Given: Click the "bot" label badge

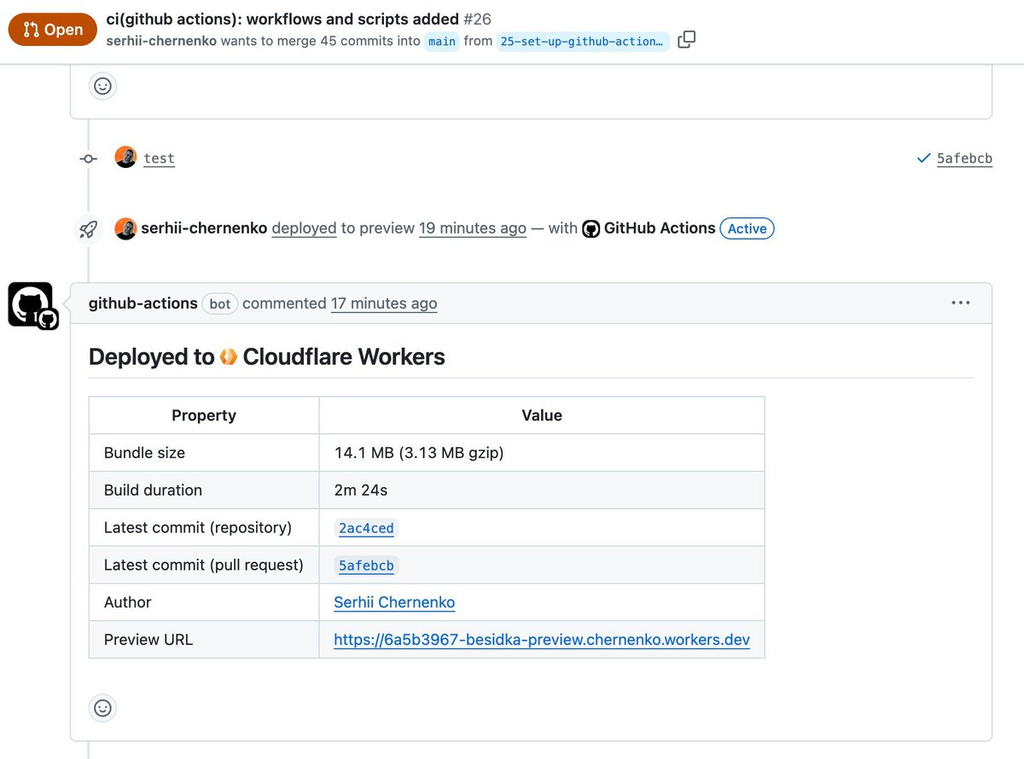Looking at the screenshot, I should click(x=219, y=304).
